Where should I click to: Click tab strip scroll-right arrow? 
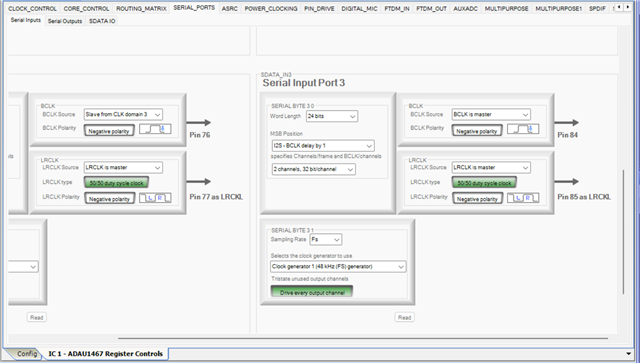pos(627,7)
